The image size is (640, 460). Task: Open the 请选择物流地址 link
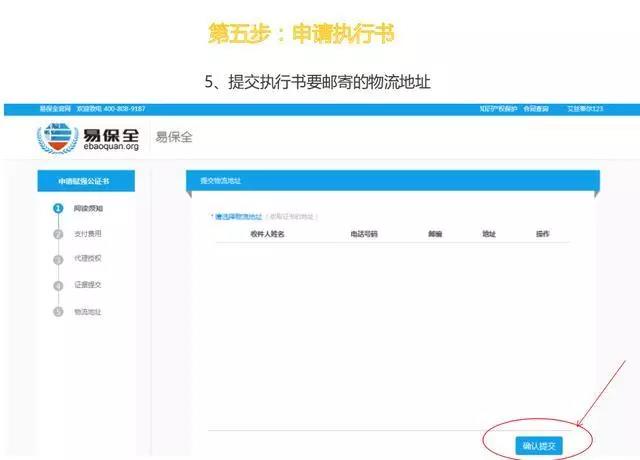[x=238, y=216]
